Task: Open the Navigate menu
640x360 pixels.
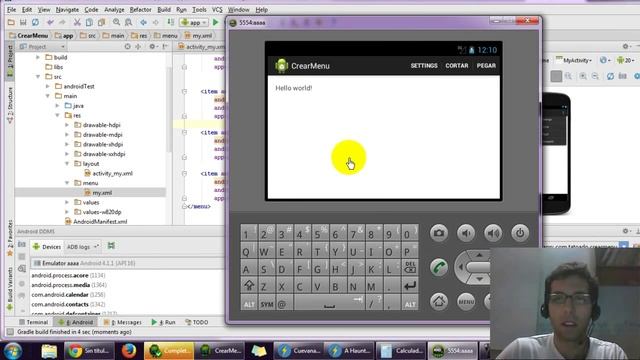Action: 67,9
